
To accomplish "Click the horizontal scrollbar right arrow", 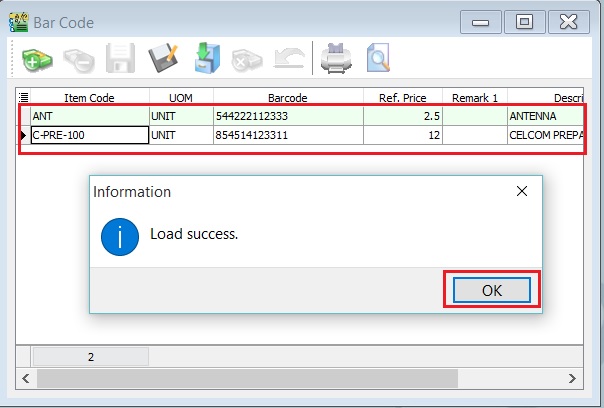I will (x=574, y=379).
